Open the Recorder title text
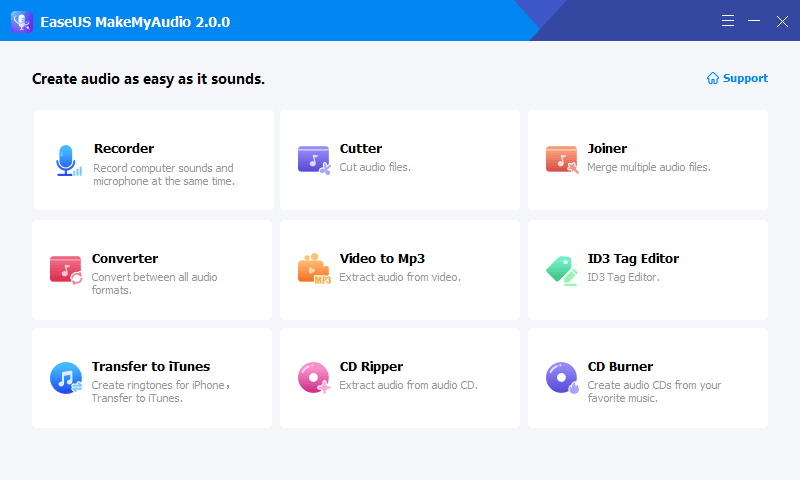 123,149
